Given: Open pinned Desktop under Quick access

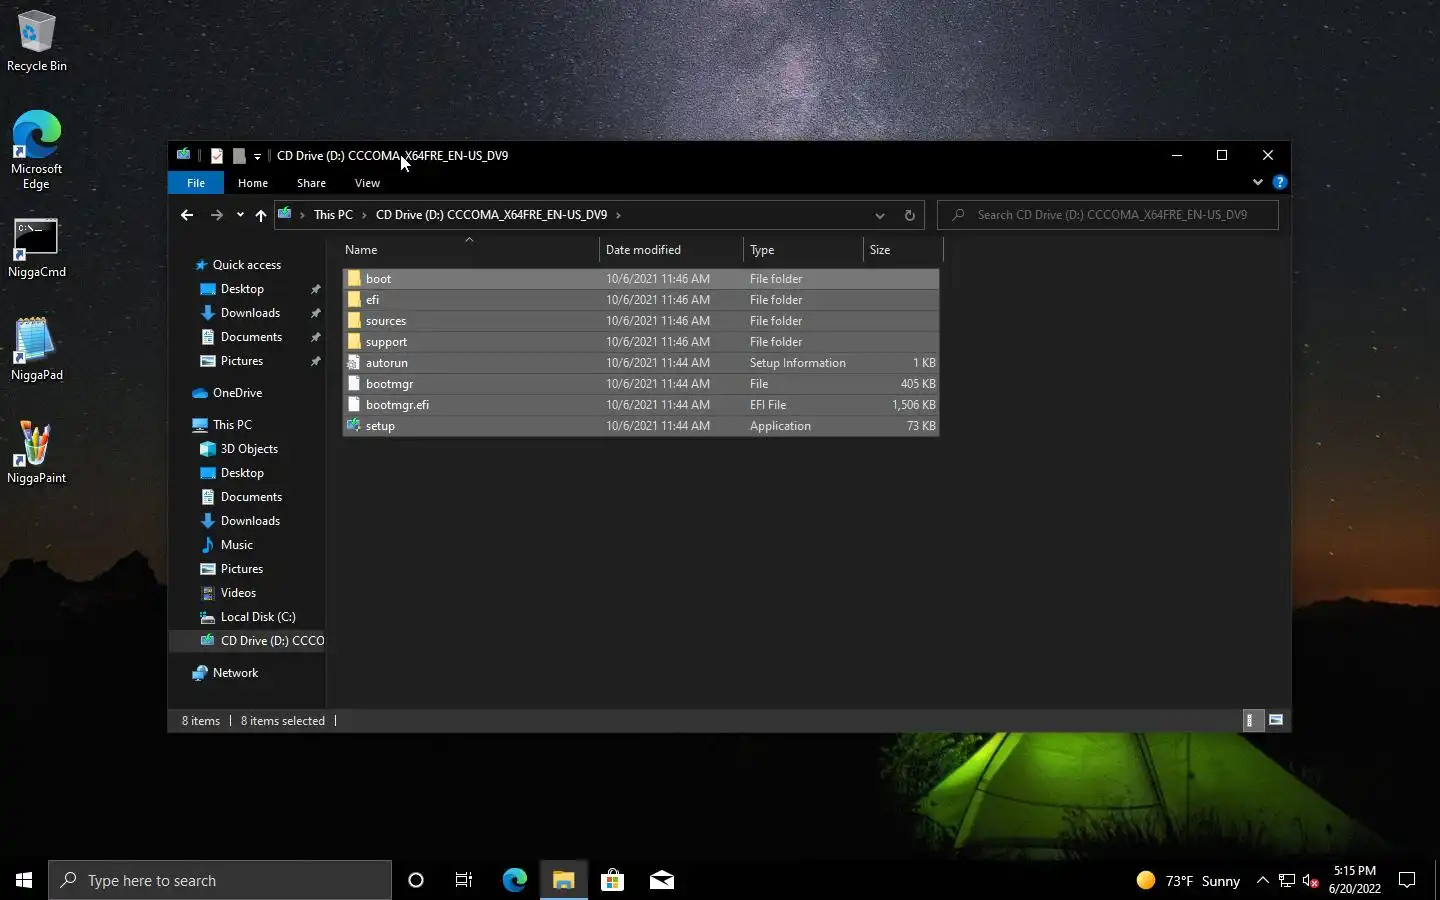Looking at the screenshot, I should pos(242,289).
